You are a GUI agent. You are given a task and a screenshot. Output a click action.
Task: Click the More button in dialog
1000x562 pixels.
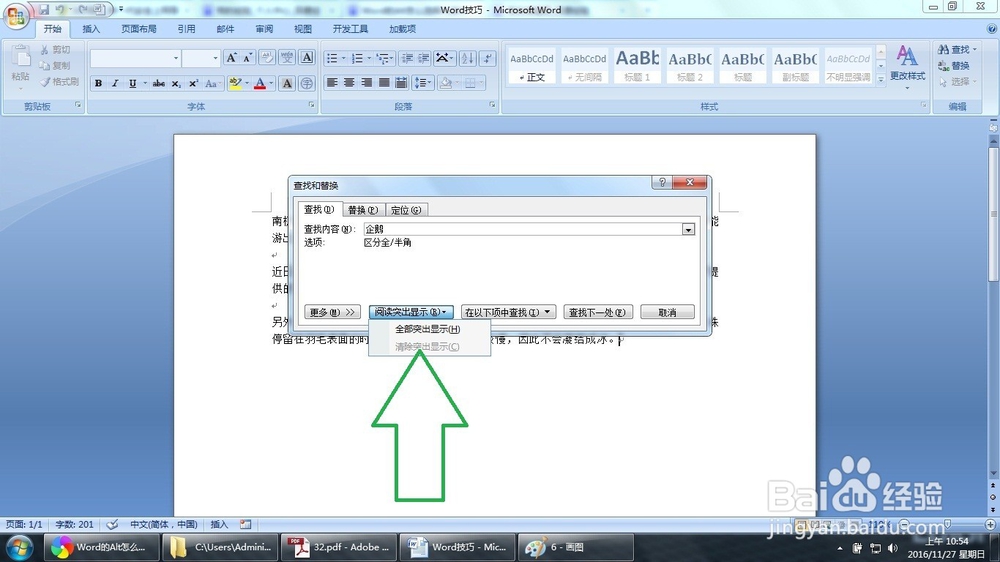tap(332, 312)
